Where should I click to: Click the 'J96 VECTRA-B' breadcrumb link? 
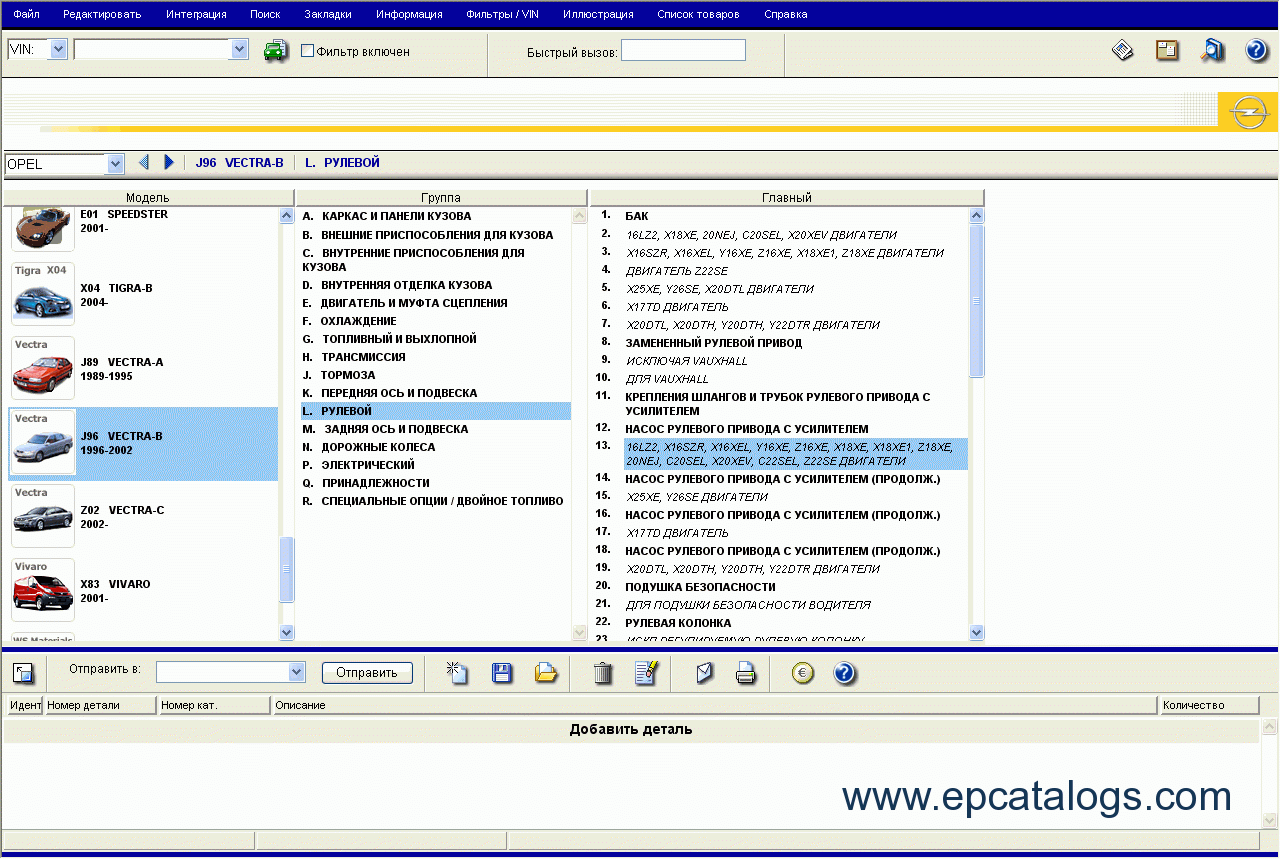point(239,163)
